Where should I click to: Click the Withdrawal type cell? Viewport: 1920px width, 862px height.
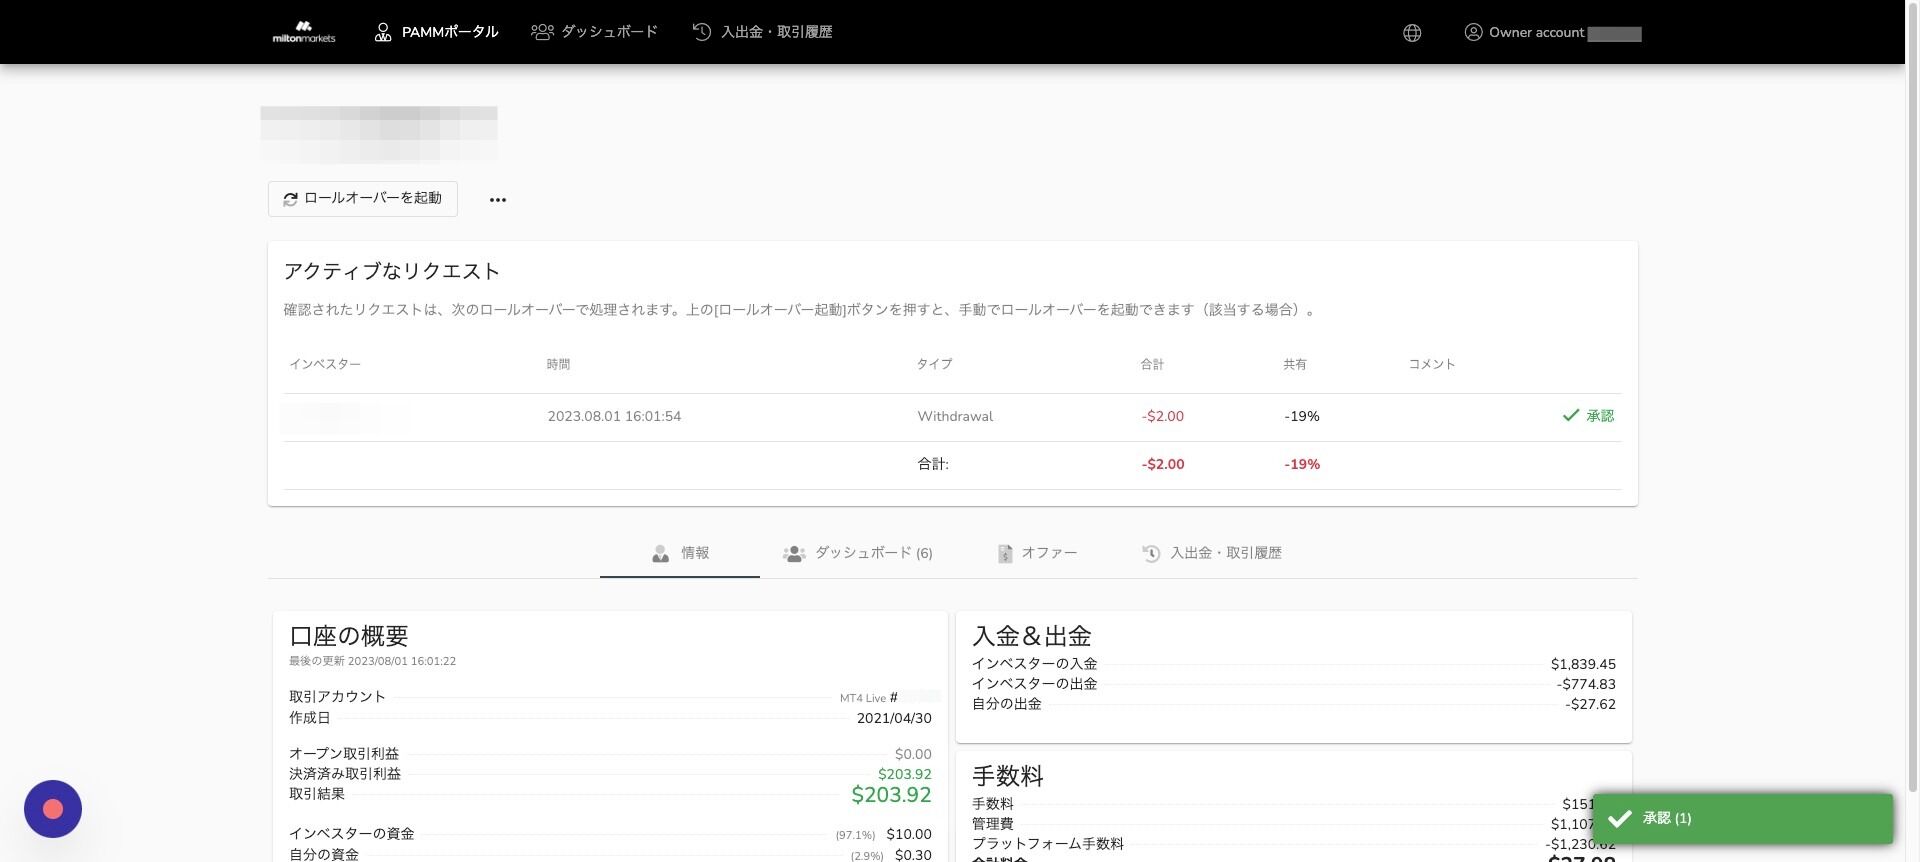[955, 417]
